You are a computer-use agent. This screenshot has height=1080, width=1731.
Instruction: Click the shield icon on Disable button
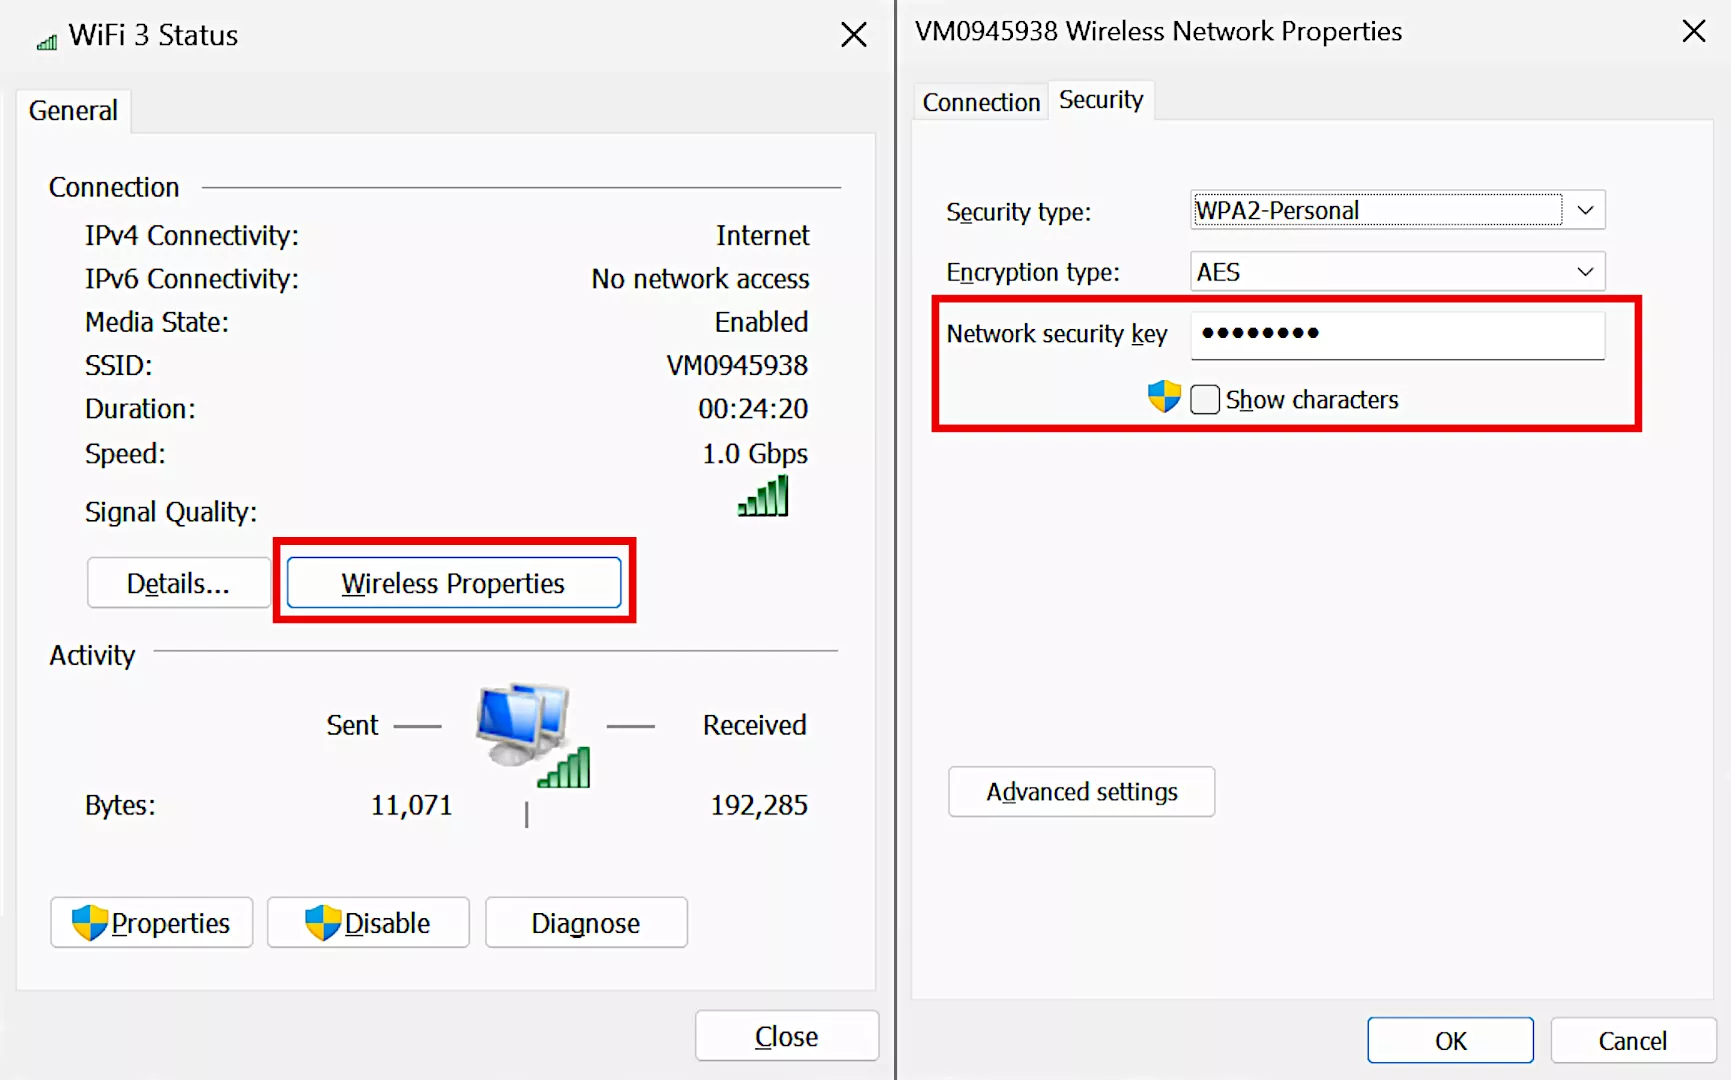[322, 922]
